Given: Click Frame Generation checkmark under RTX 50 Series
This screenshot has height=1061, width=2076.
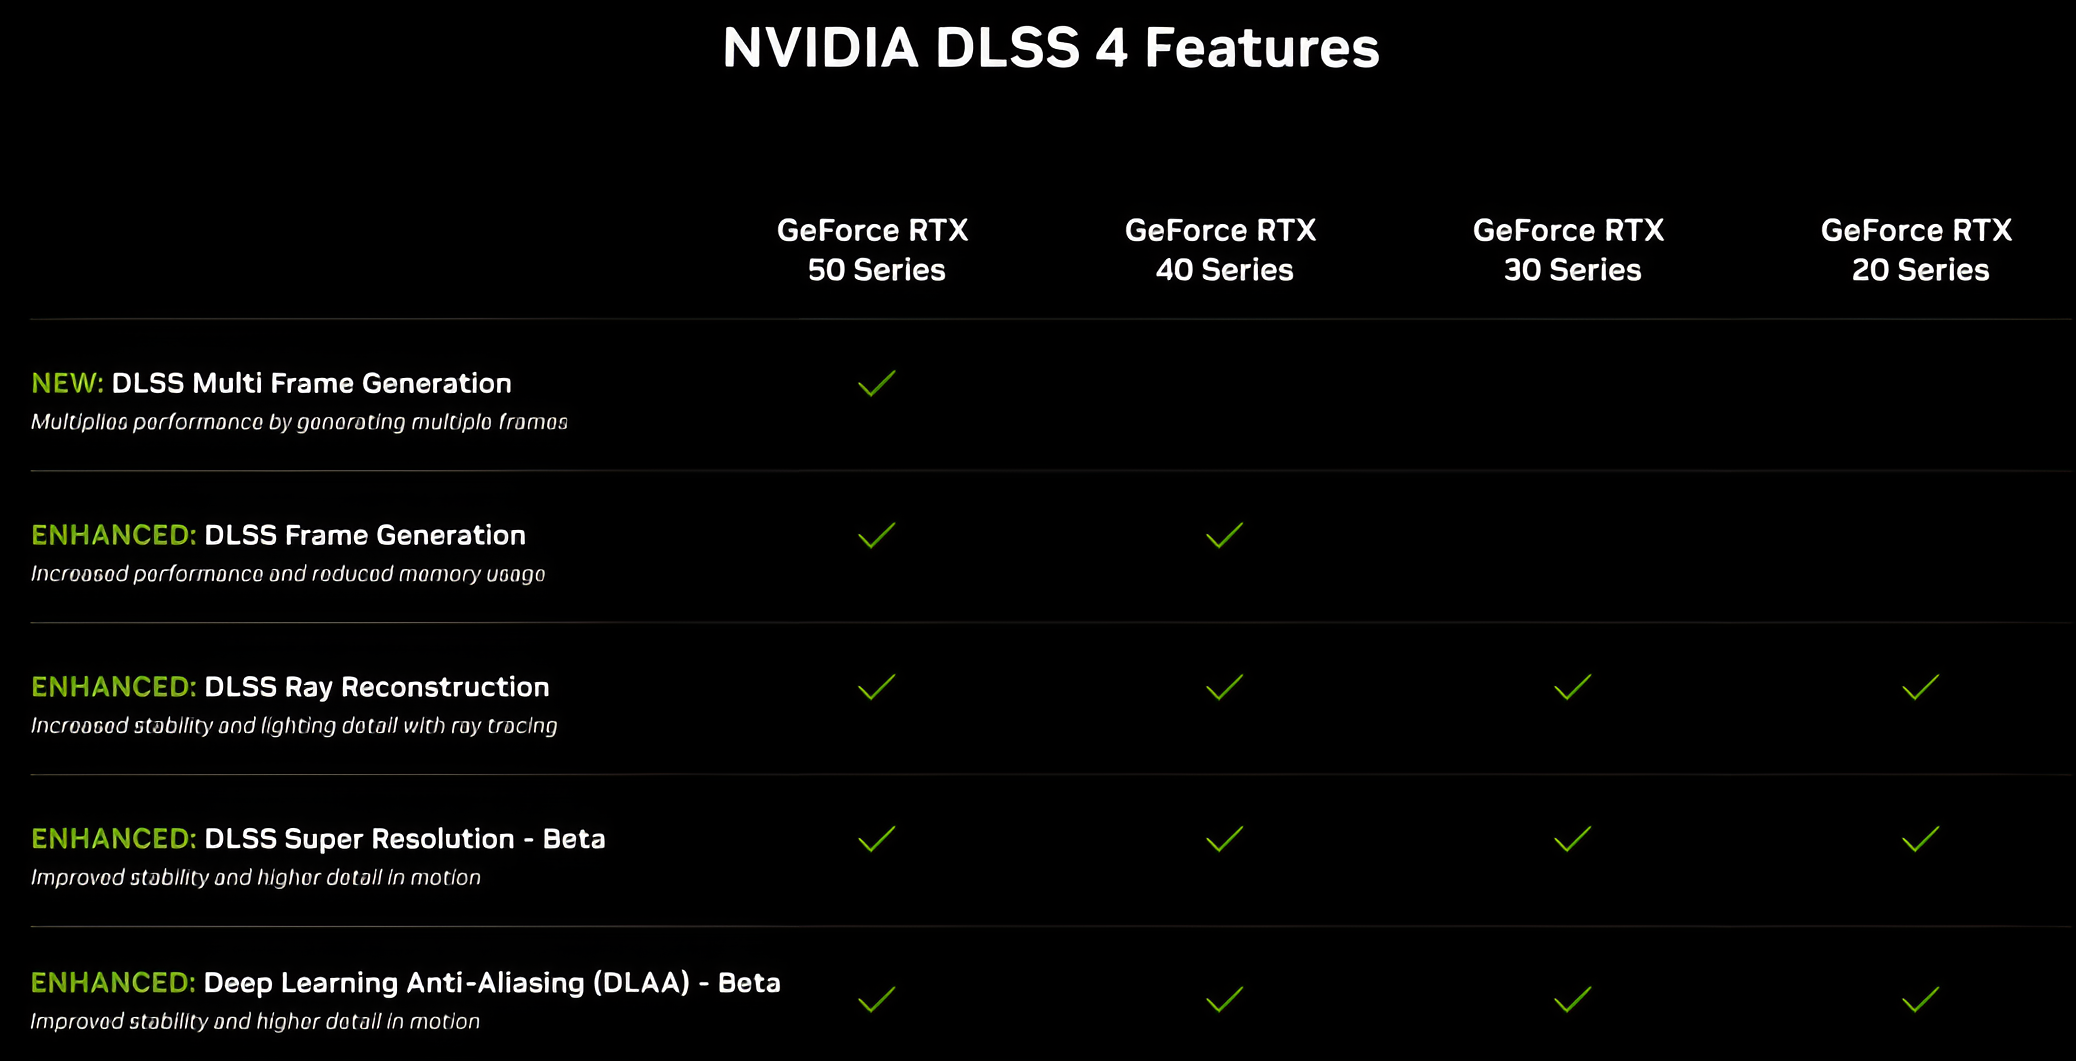Looking at the screenshot, I should point(877,535).
